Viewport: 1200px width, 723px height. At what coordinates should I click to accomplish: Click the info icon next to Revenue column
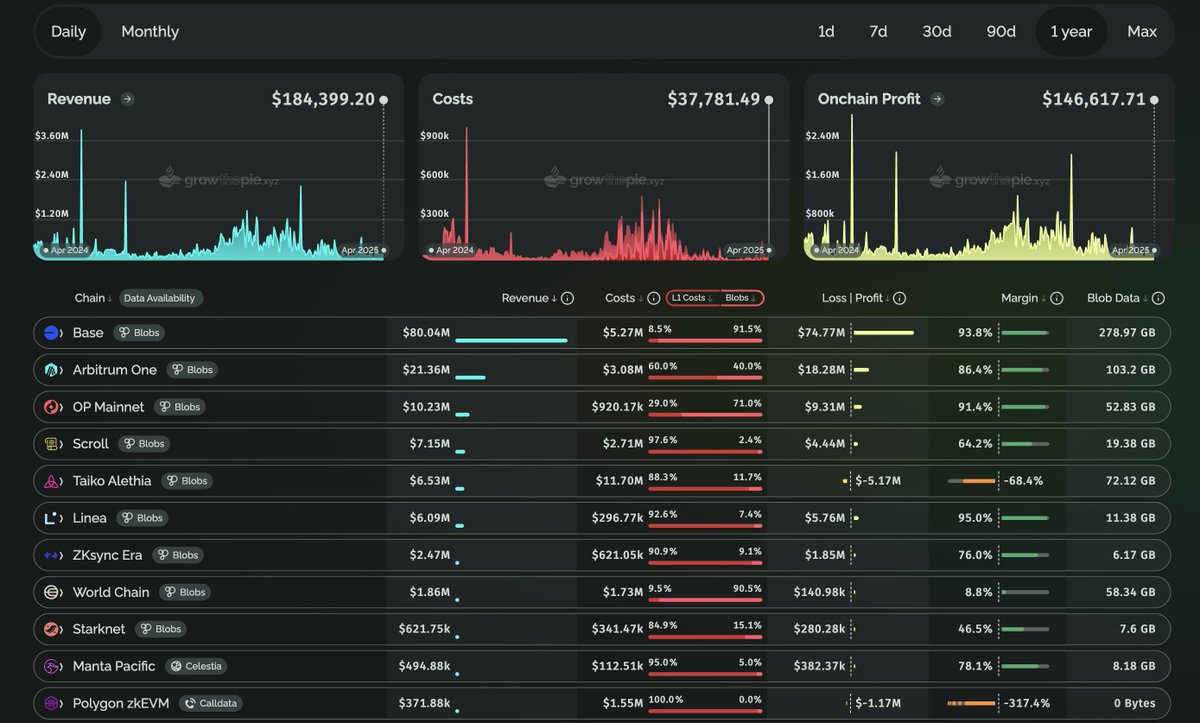pos(568,298)
